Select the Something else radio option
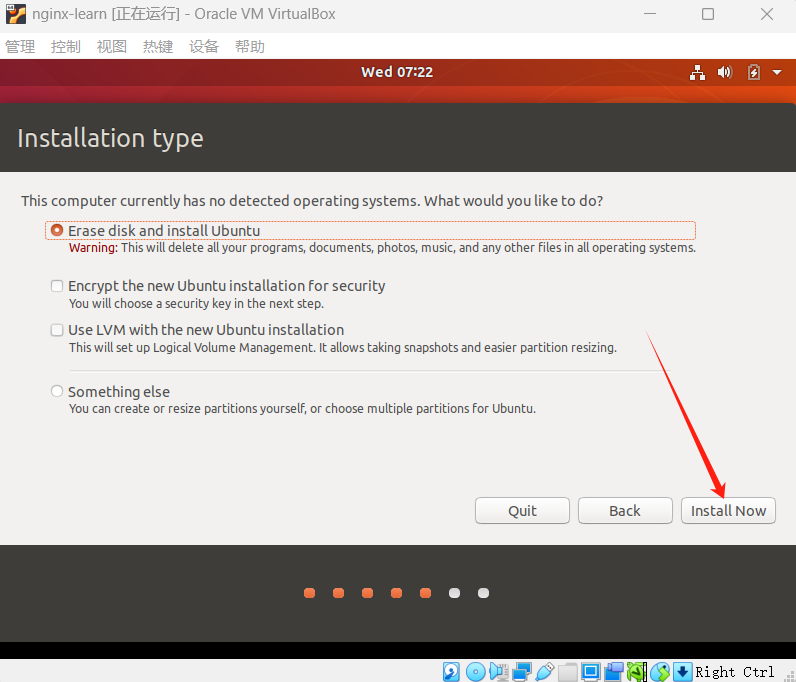 pyautogui.click(x=57, y=391)
